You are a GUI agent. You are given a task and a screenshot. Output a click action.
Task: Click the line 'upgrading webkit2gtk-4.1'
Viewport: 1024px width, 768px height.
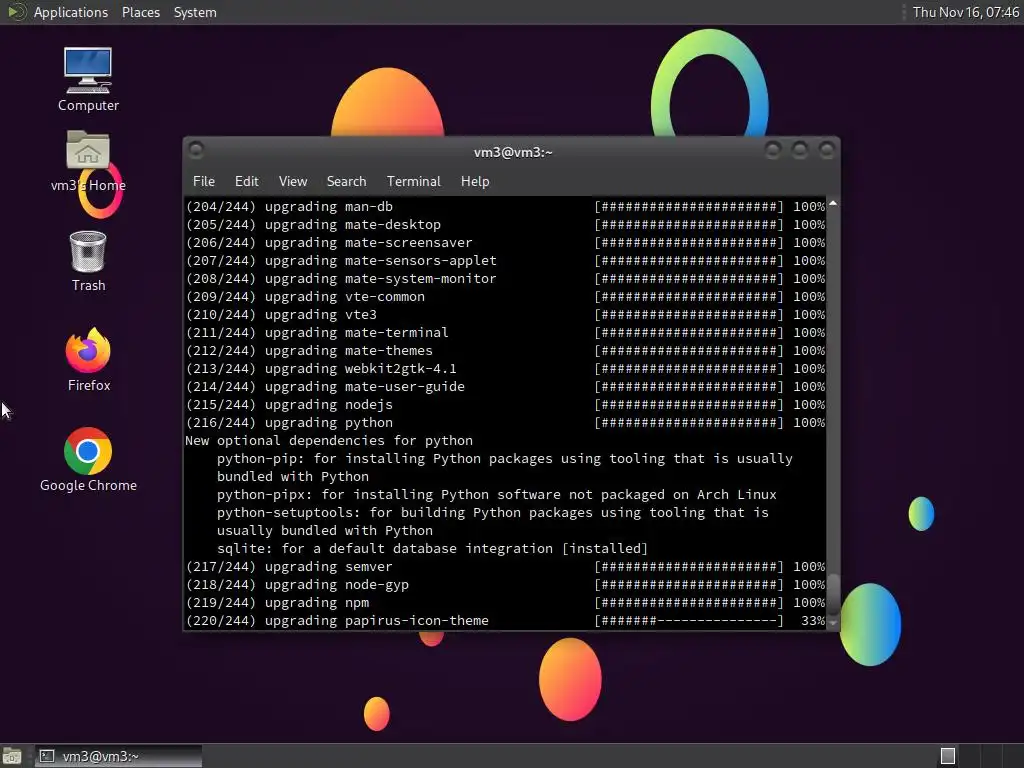point(505,368)
